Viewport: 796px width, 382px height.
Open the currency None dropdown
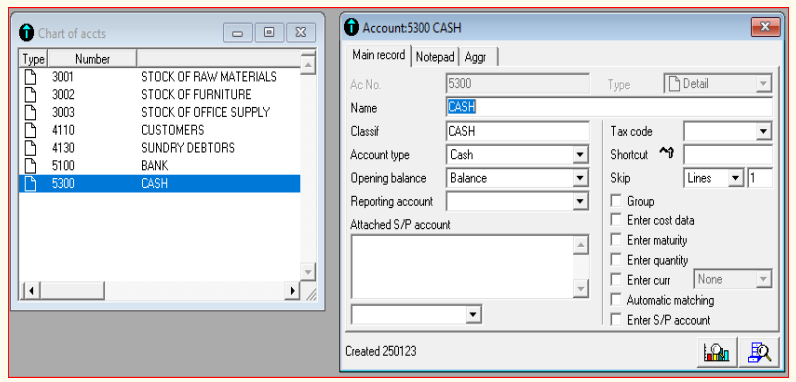763,279
